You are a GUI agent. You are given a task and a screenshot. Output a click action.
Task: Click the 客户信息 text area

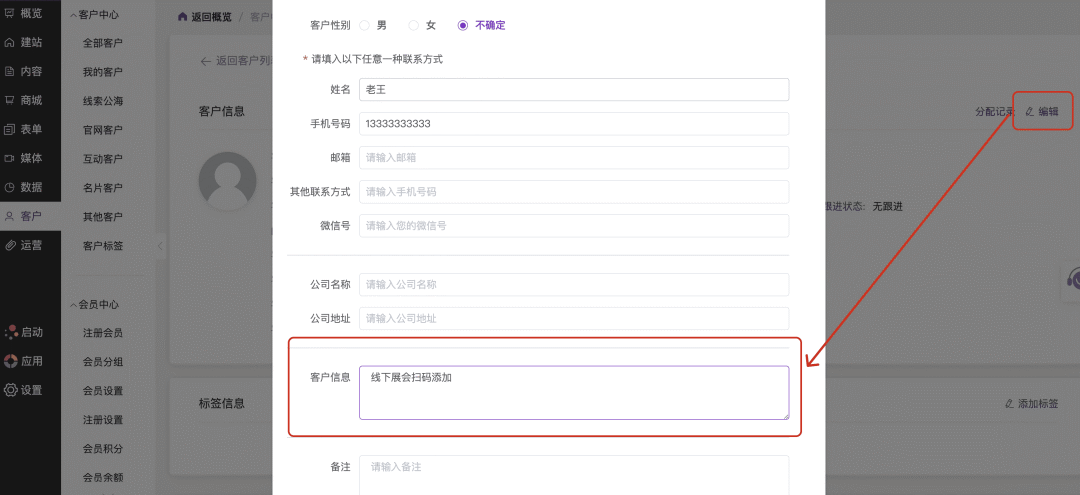[x=573, y=392]
